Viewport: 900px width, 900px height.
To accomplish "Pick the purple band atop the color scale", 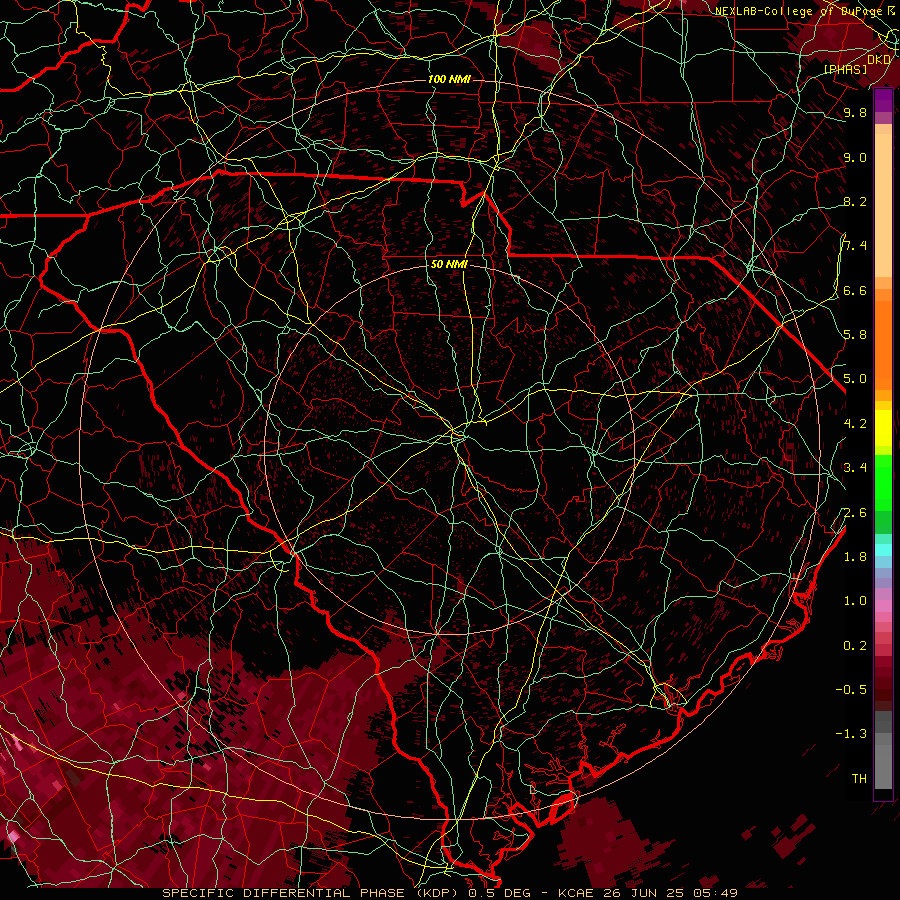I will click(883, 100).
